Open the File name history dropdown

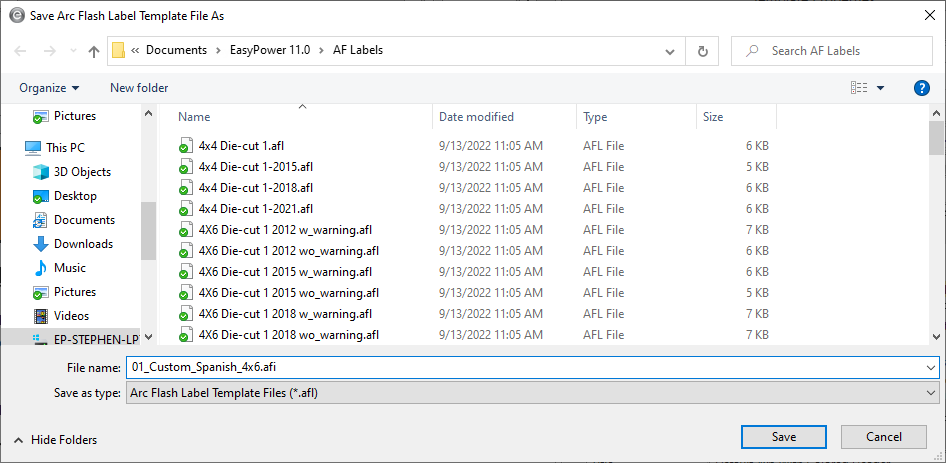point(931,367)
